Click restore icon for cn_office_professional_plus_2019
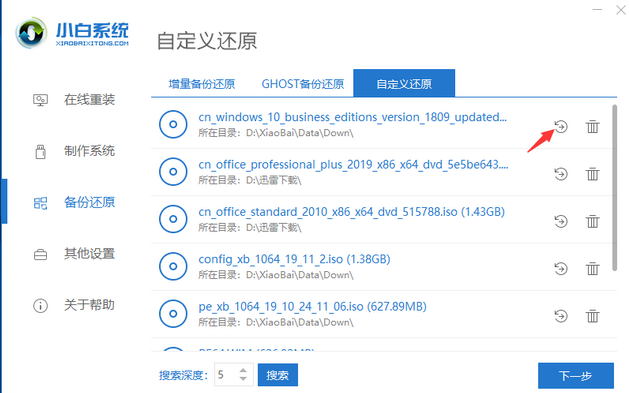 [561, 174]
